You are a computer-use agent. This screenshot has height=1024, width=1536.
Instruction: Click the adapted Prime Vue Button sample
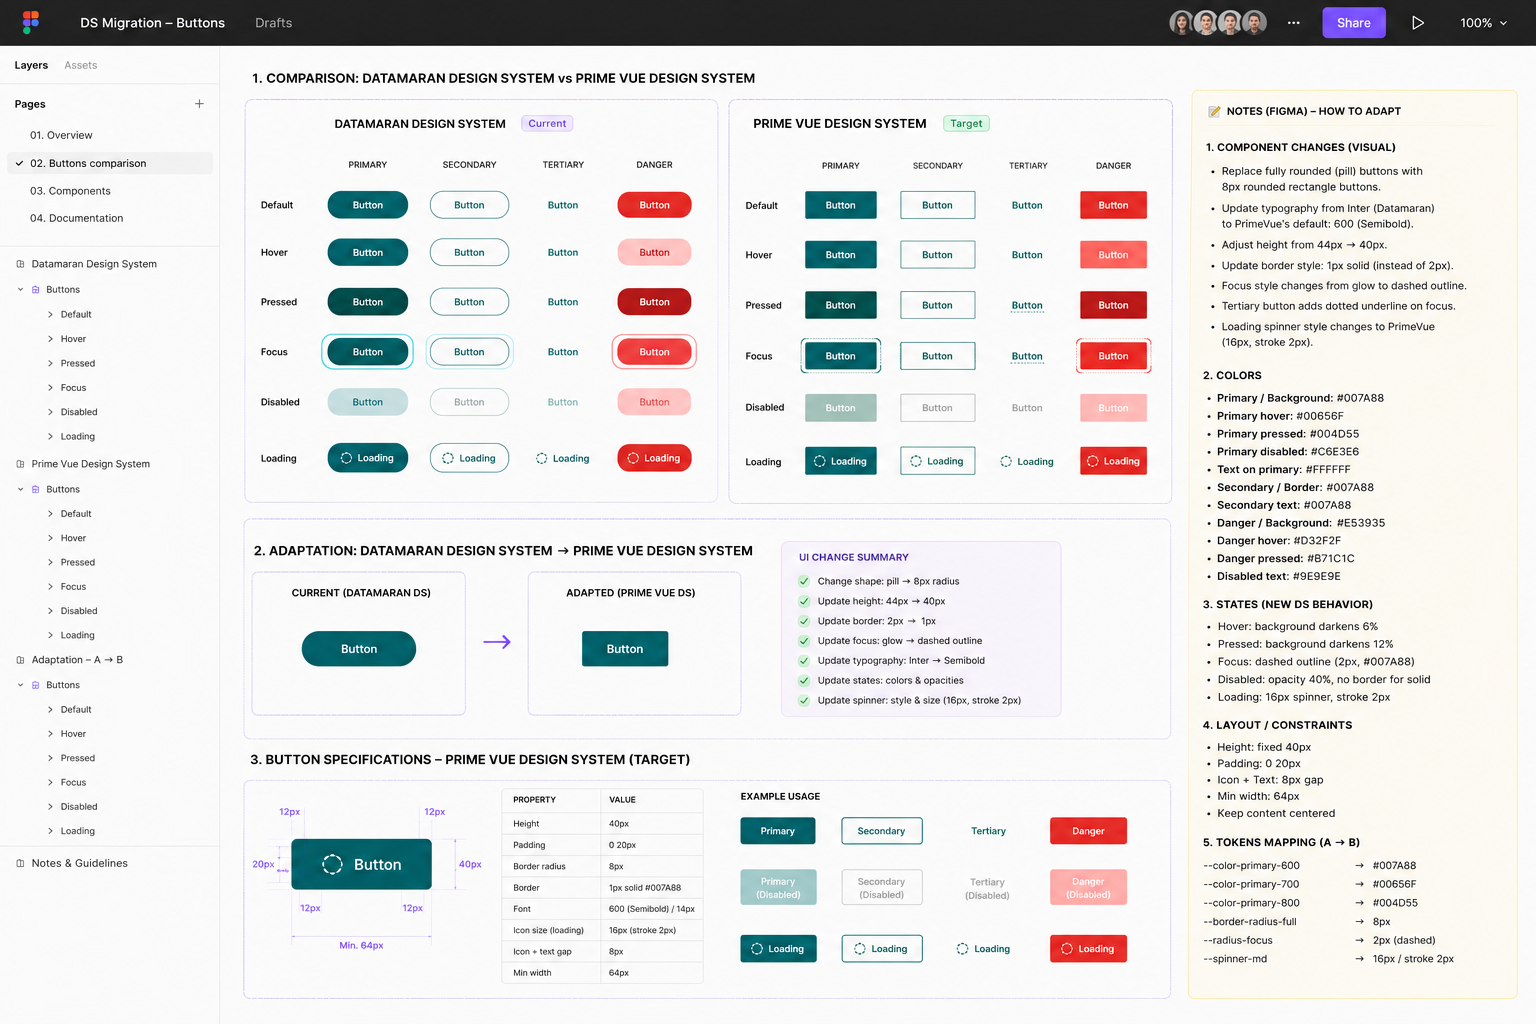point(625,649)
